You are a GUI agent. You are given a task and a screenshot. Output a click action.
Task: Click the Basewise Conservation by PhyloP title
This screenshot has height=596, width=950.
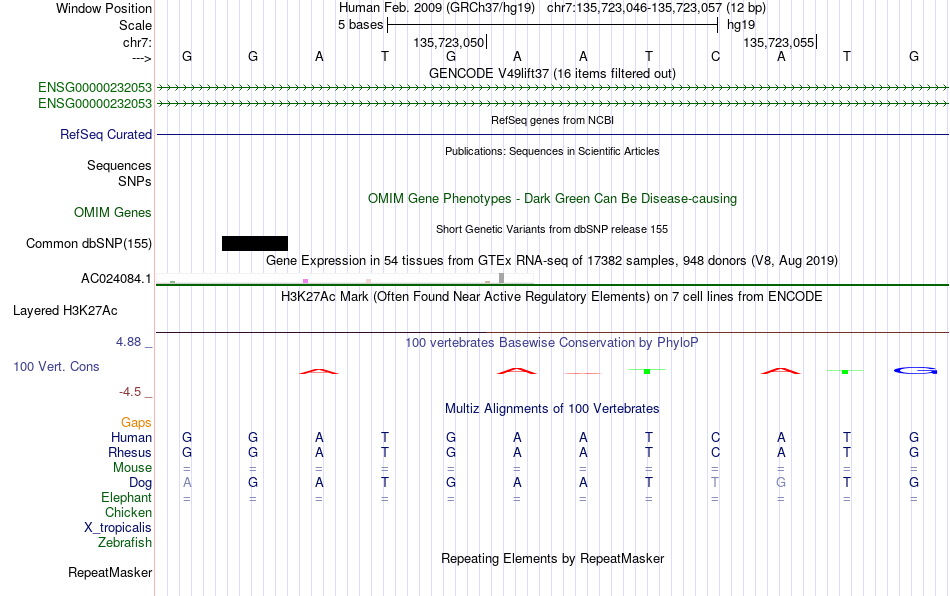click(553, 342)
